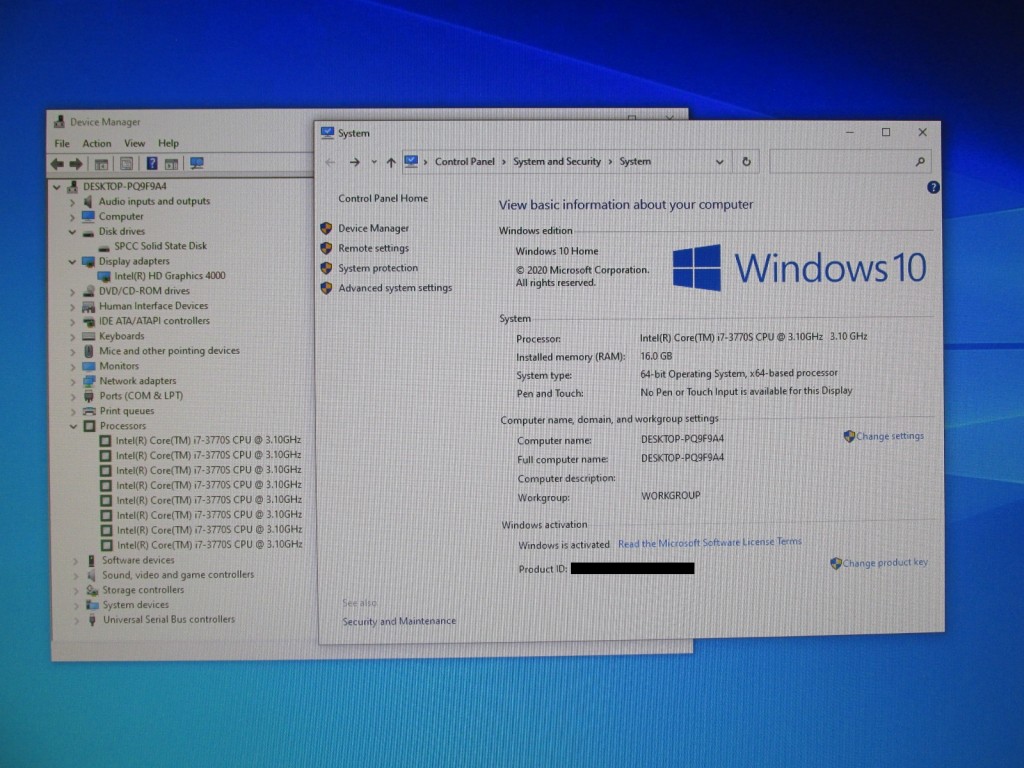
Task: Open Security and Maintenance link
Action: pos(399,621)
